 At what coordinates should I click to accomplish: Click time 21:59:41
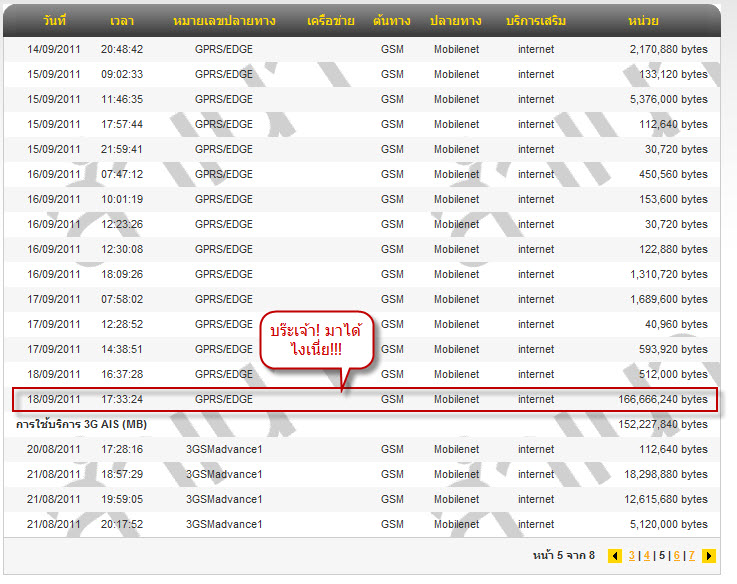[122, 149]
